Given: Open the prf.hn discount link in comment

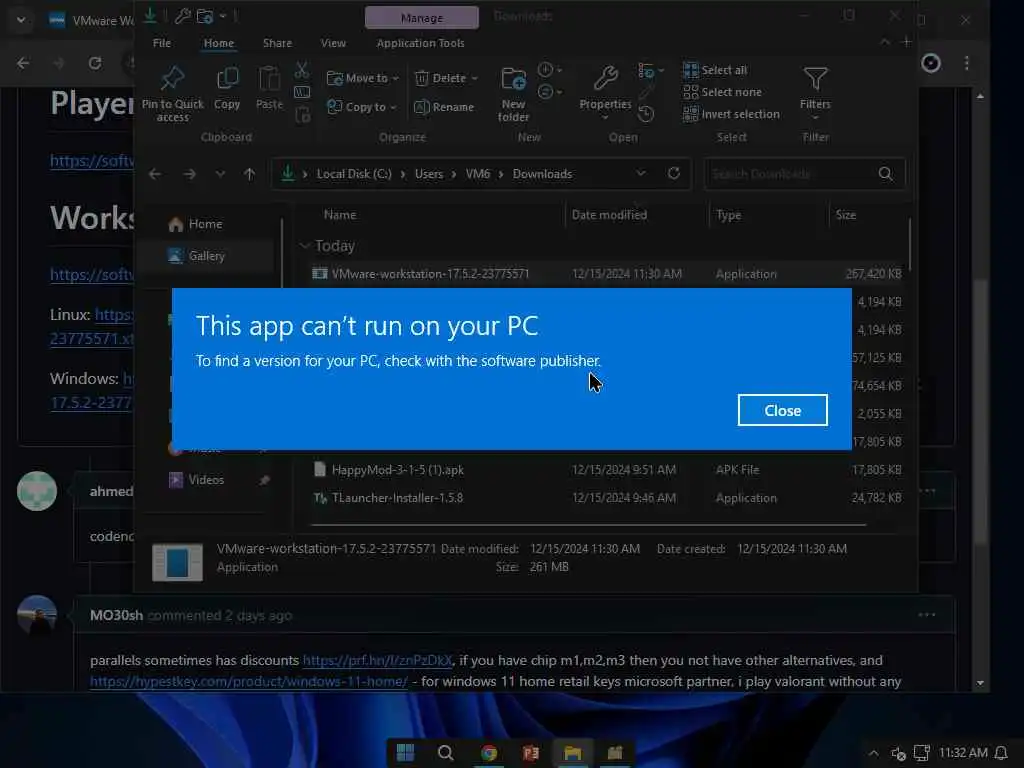Looking at the screenshot, I should click(x=377, y=660).
